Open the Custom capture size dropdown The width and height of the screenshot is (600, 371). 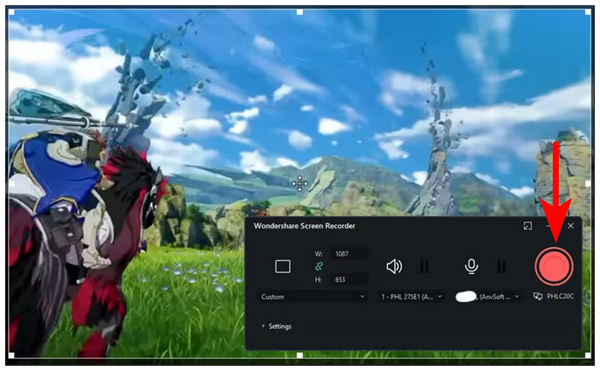coord(313,297)
